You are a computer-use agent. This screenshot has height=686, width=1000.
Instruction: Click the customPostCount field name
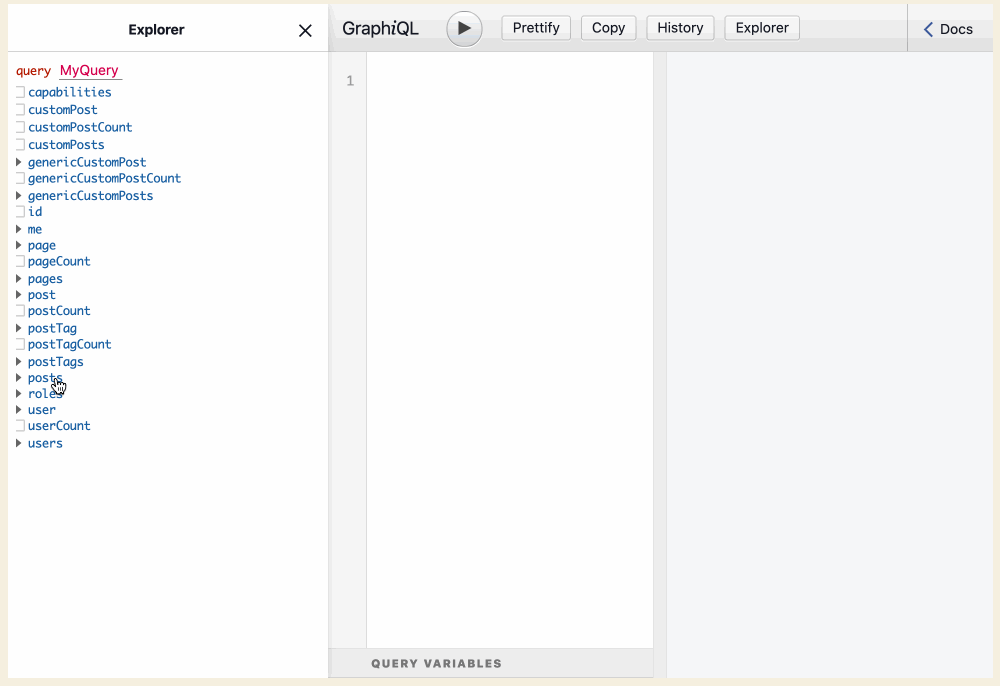(80, 127)
